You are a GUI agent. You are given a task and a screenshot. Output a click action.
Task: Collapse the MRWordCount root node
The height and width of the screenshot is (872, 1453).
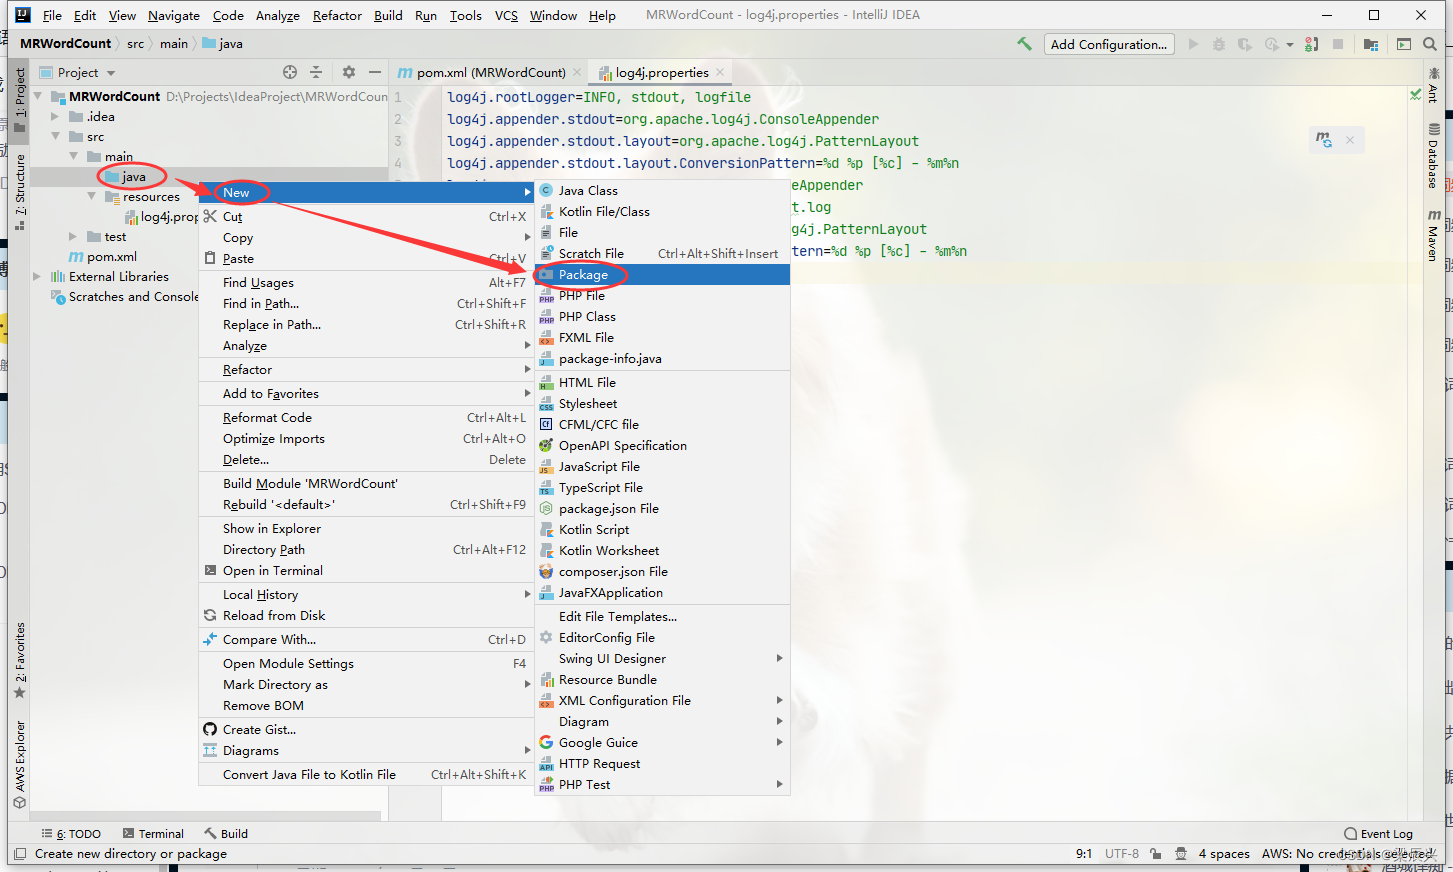[38, 96]
